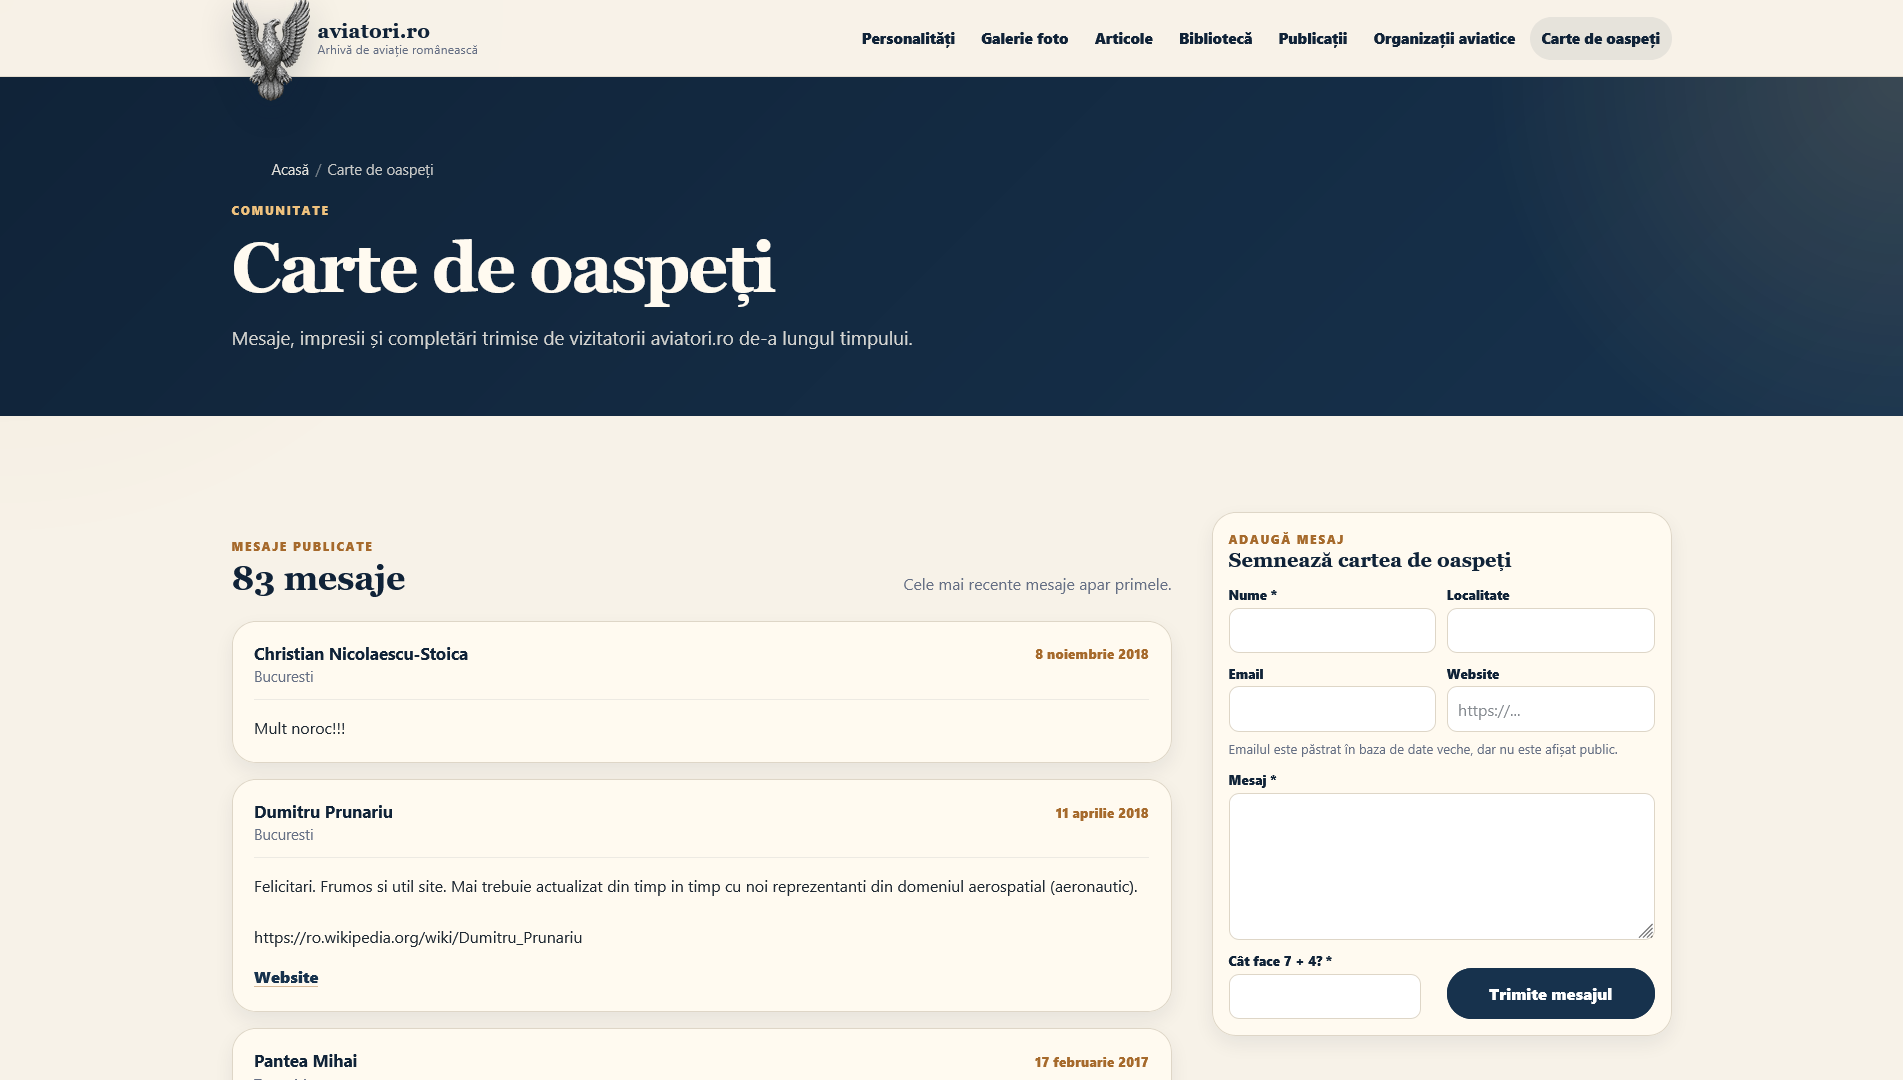Click the Dumitru Prunariu author name

click(x=323, y=812)
